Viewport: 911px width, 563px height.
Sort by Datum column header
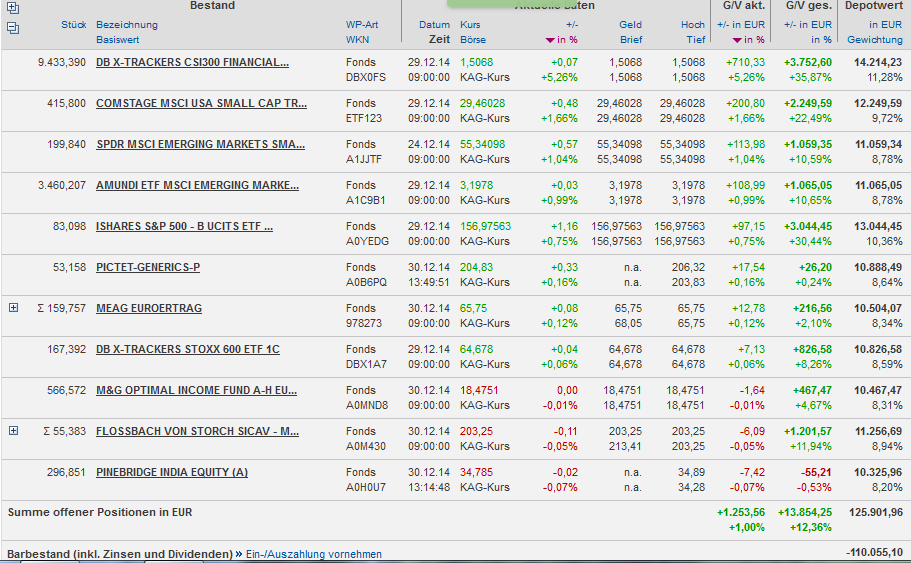click(x=434, y=24)
